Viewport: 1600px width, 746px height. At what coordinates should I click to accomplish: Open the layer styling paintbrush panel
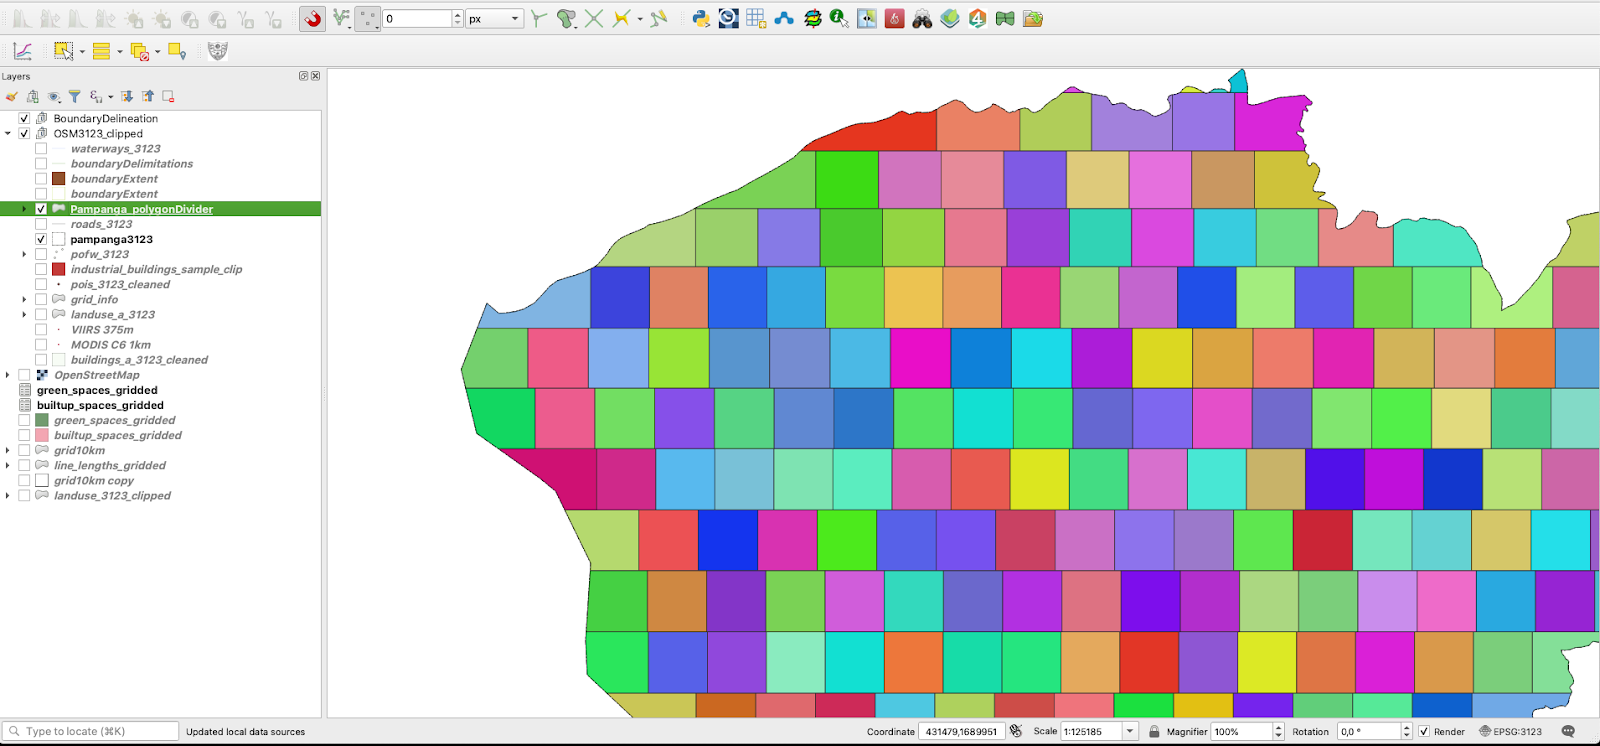pos(12,97)
